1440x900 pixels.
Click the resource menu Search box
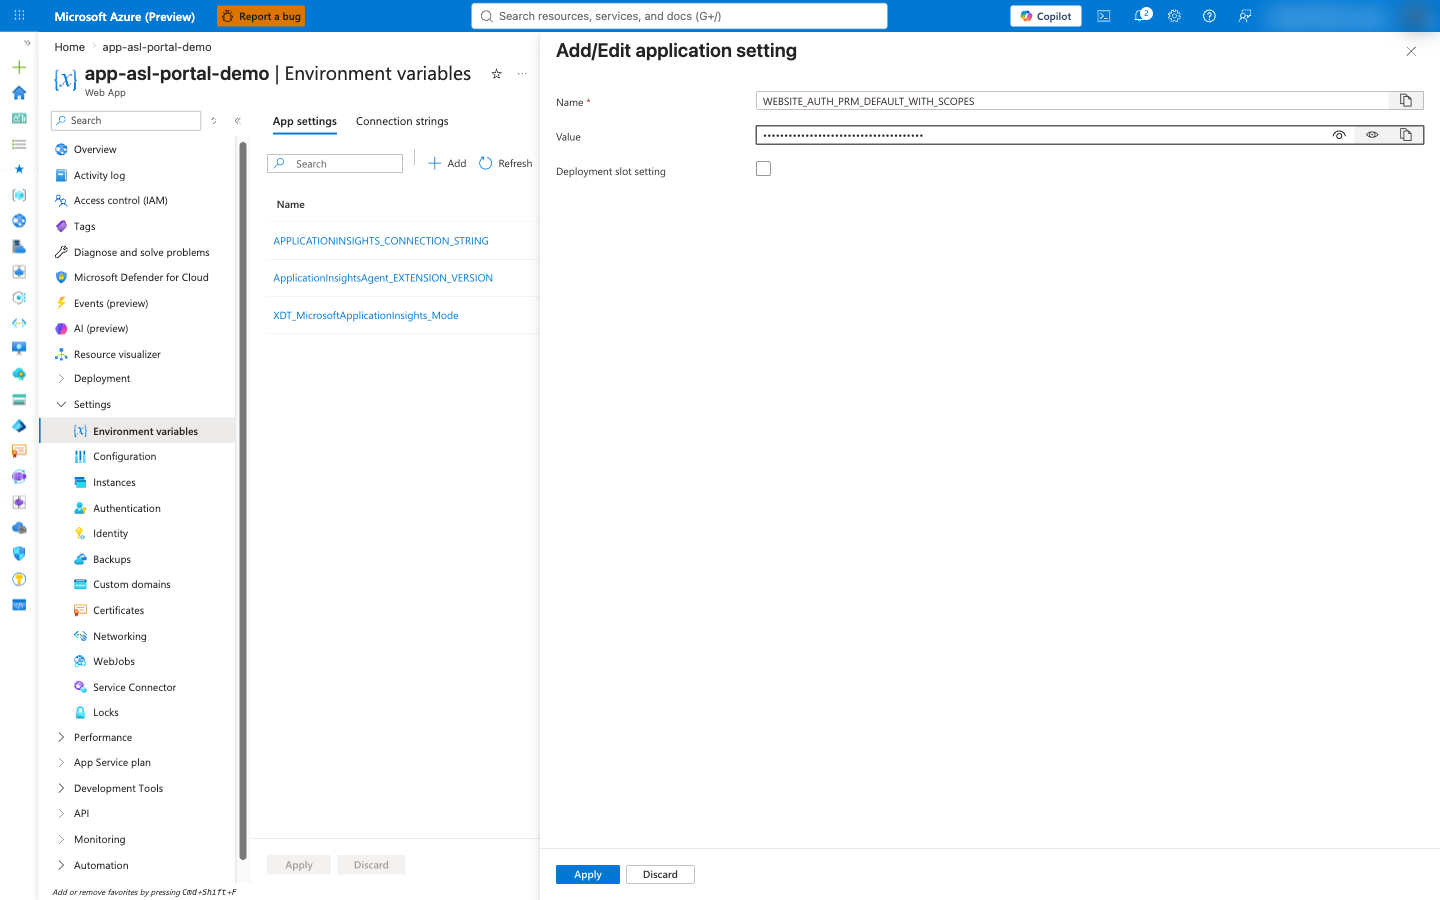coord(126,121)
